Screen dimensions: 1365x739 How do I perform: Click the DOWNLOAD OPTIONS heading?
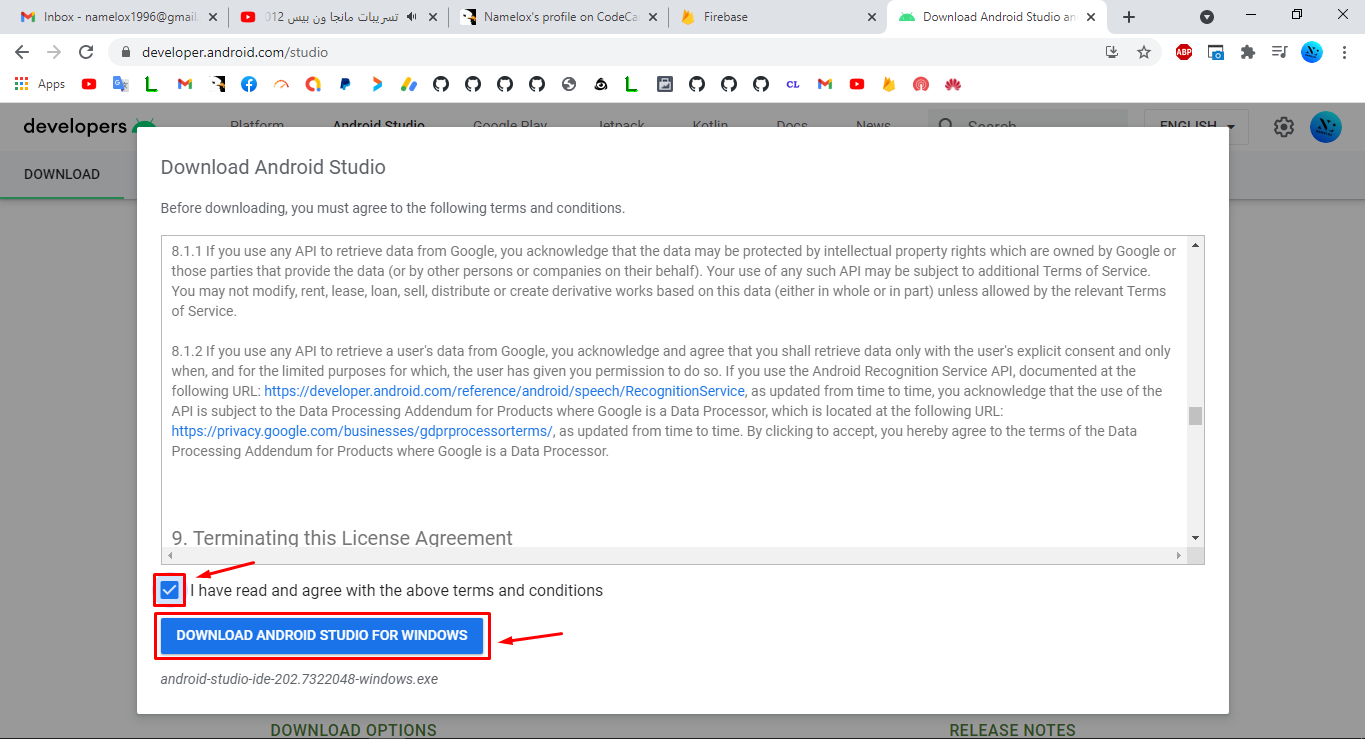click(x=353, y=730)
